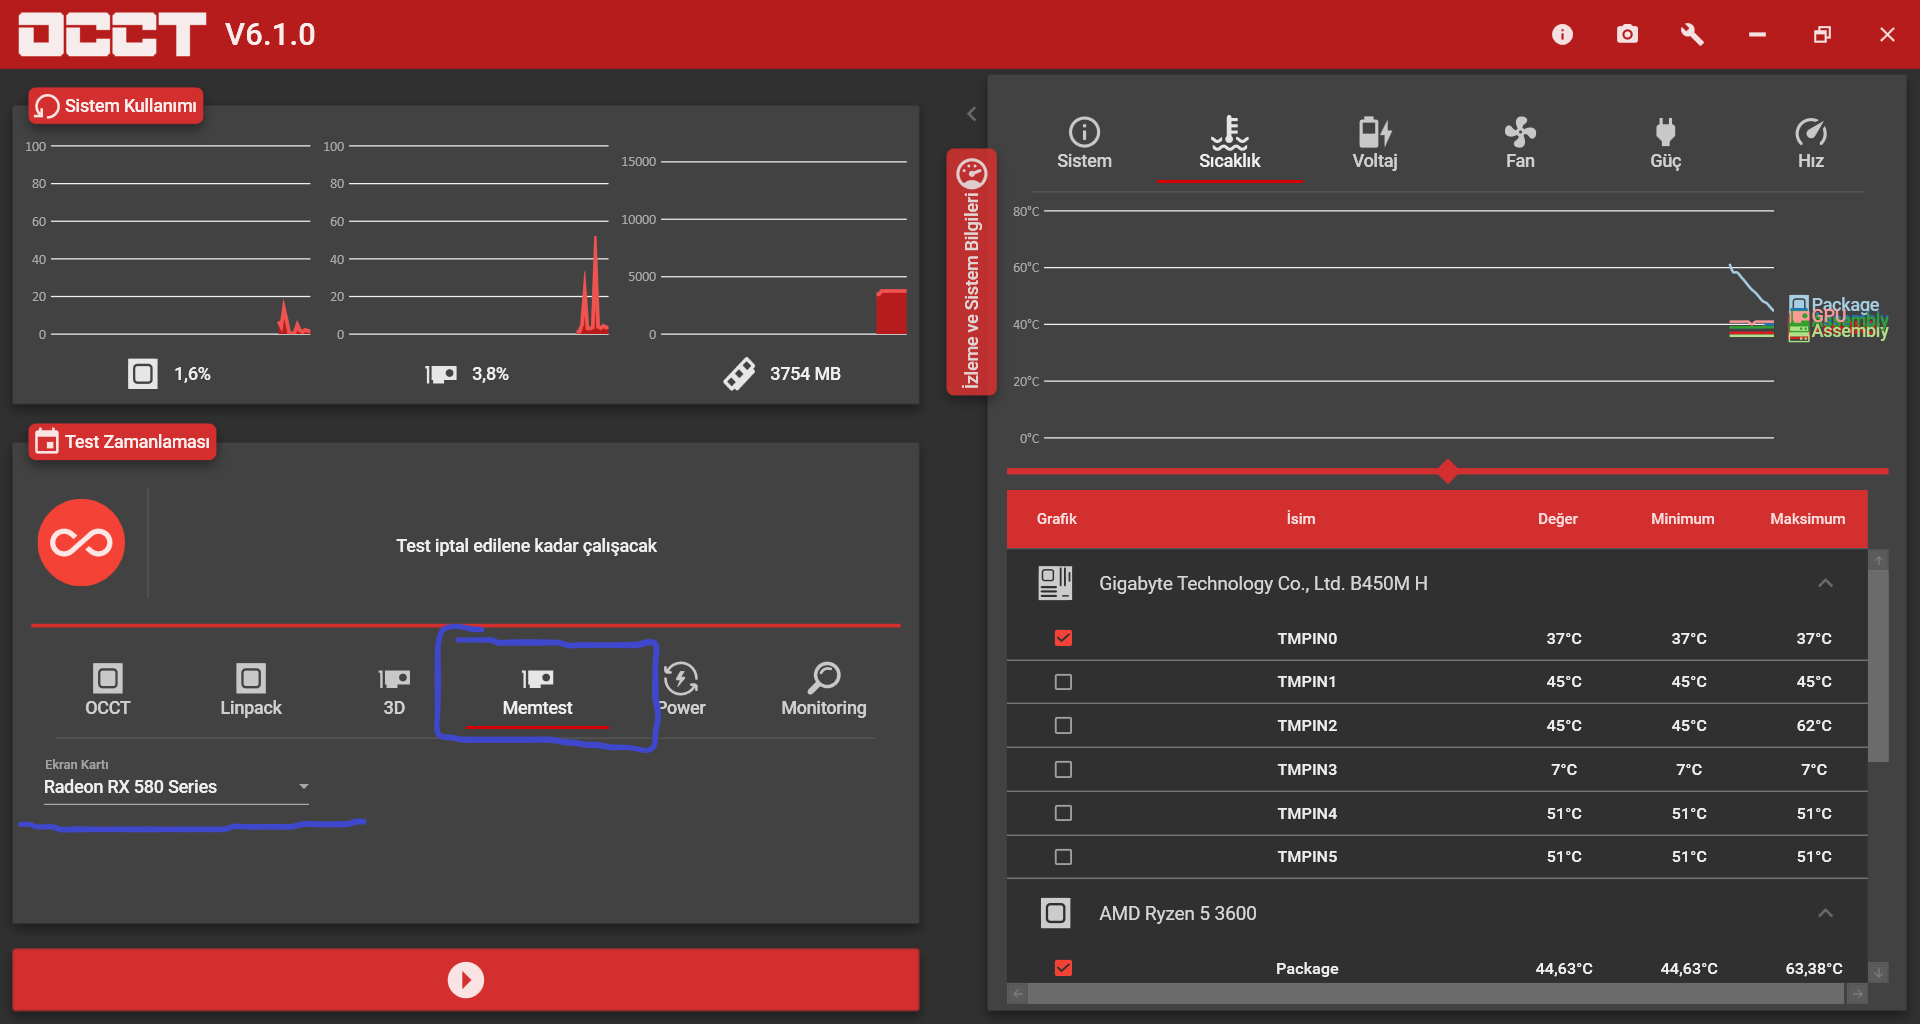Click the GPU usage icon beside 3,8%
This screenshot has width=1920, height=1024.
click(x=441, y=374)
